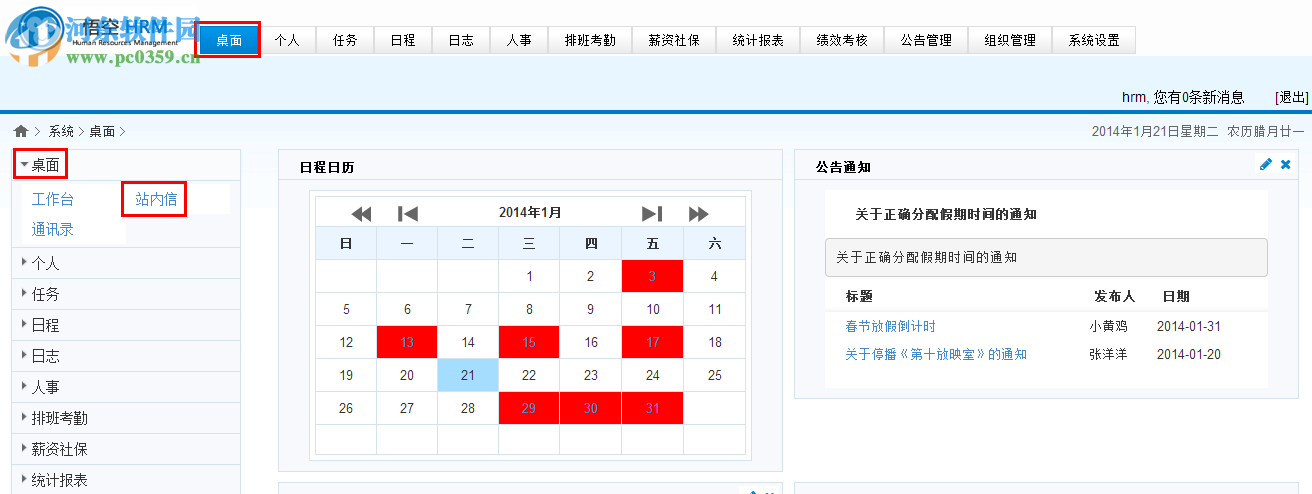Open 通讯录 in the sidebar

[53, 229]
